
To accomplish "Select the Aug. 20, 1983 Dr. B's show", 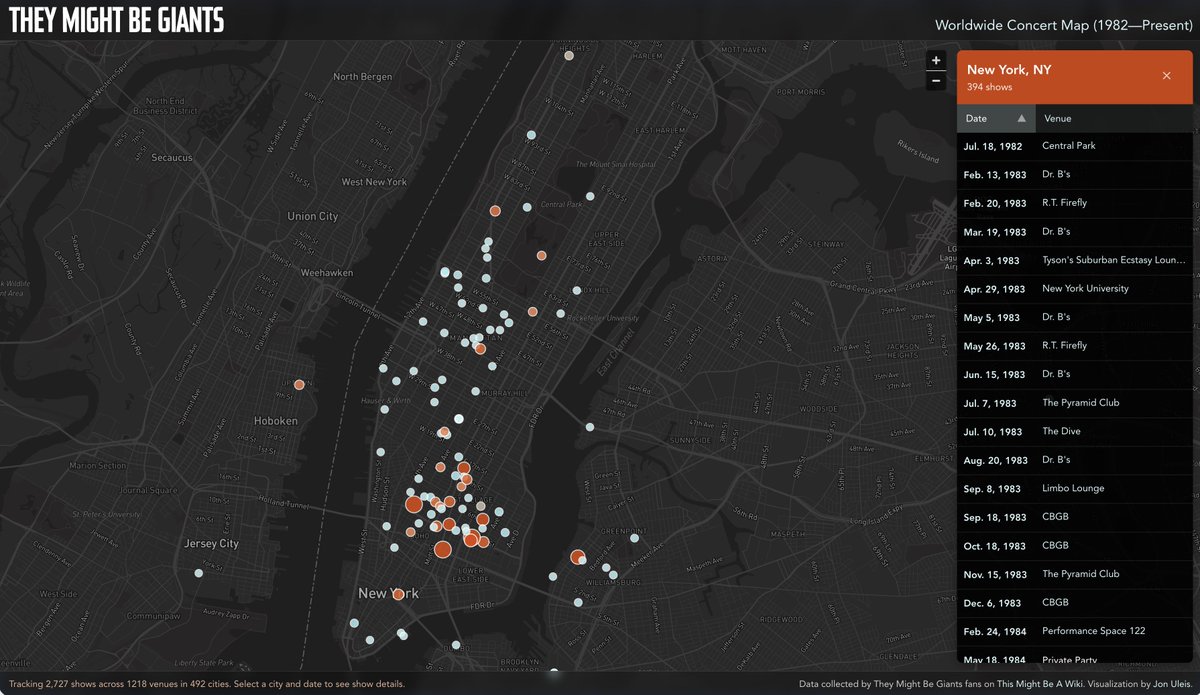I will (x=1075, y=460).
